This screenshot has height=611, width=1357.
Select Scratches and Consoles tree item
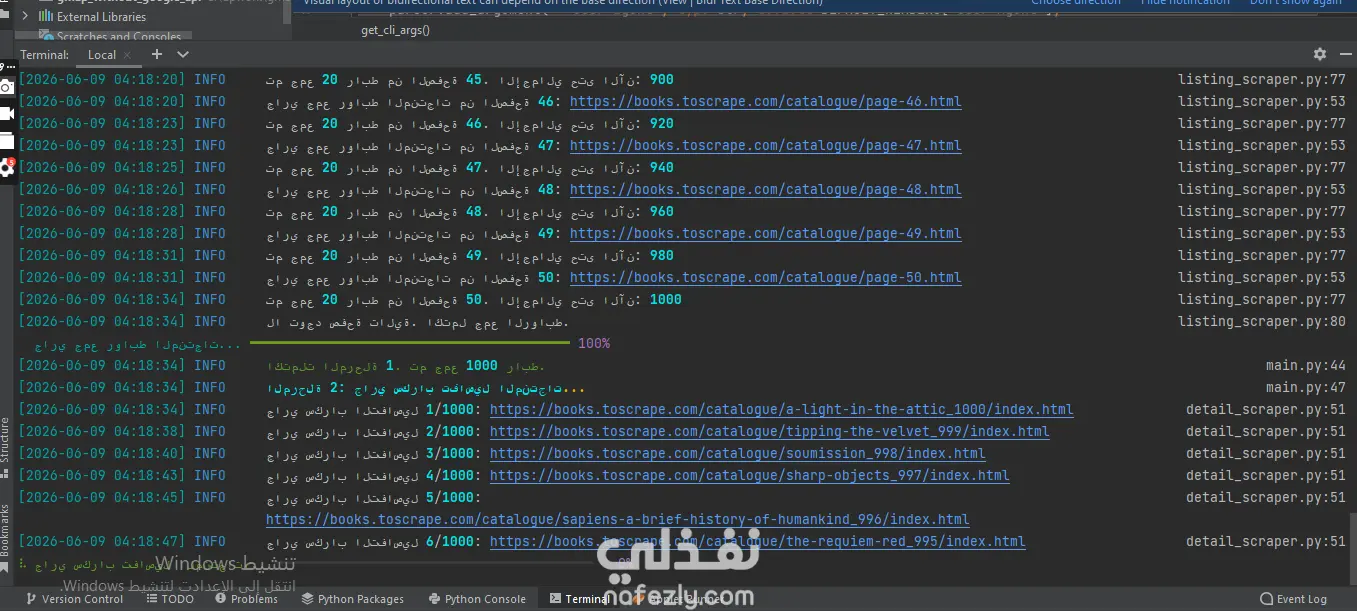coord(119,37)
